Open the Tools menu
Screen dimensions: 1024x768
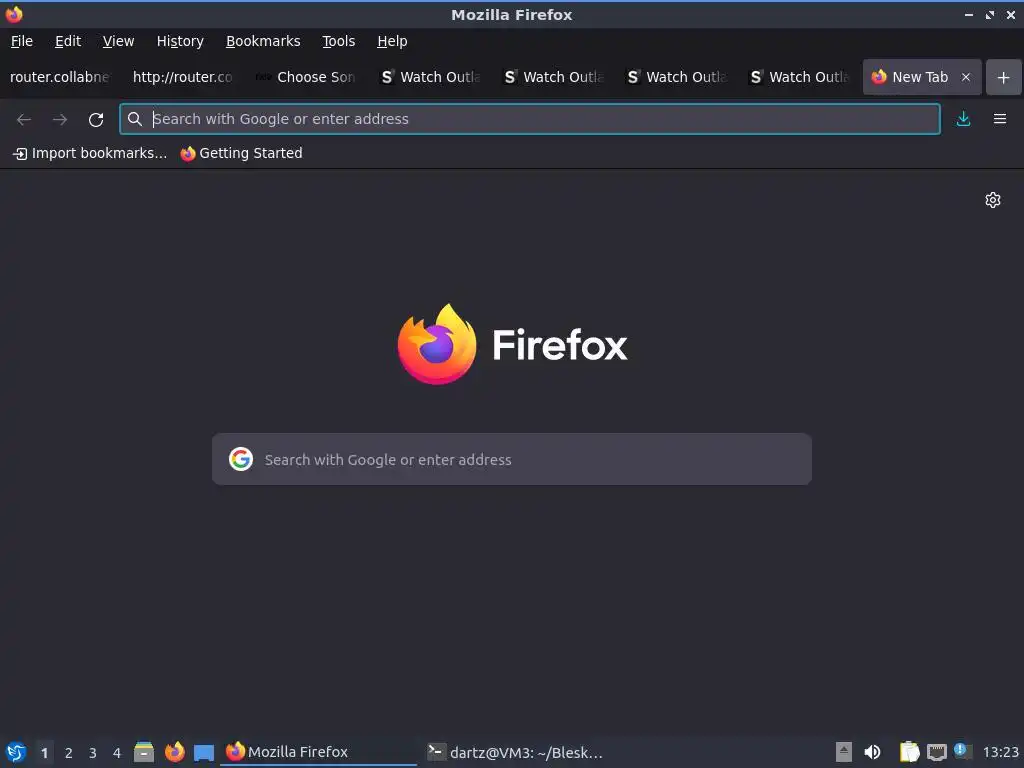(338, 41)
